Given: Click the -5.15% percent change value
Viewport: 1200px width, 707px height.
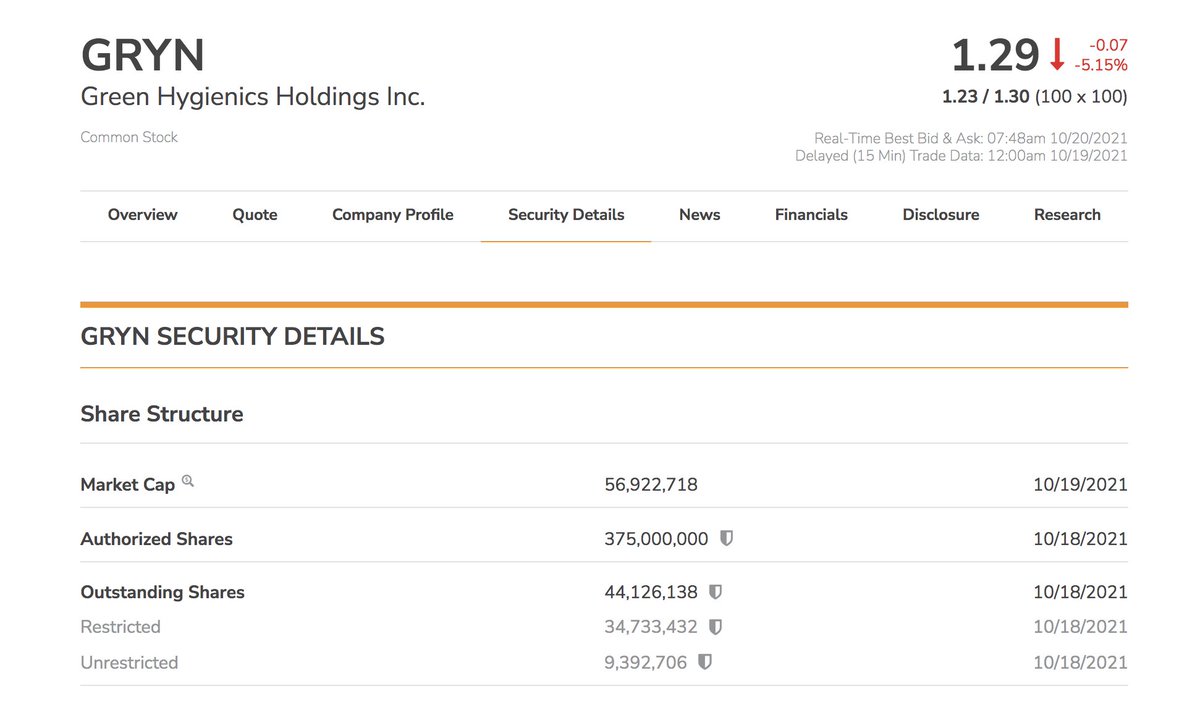Looking at the screenshot, I should (1101, 65).
